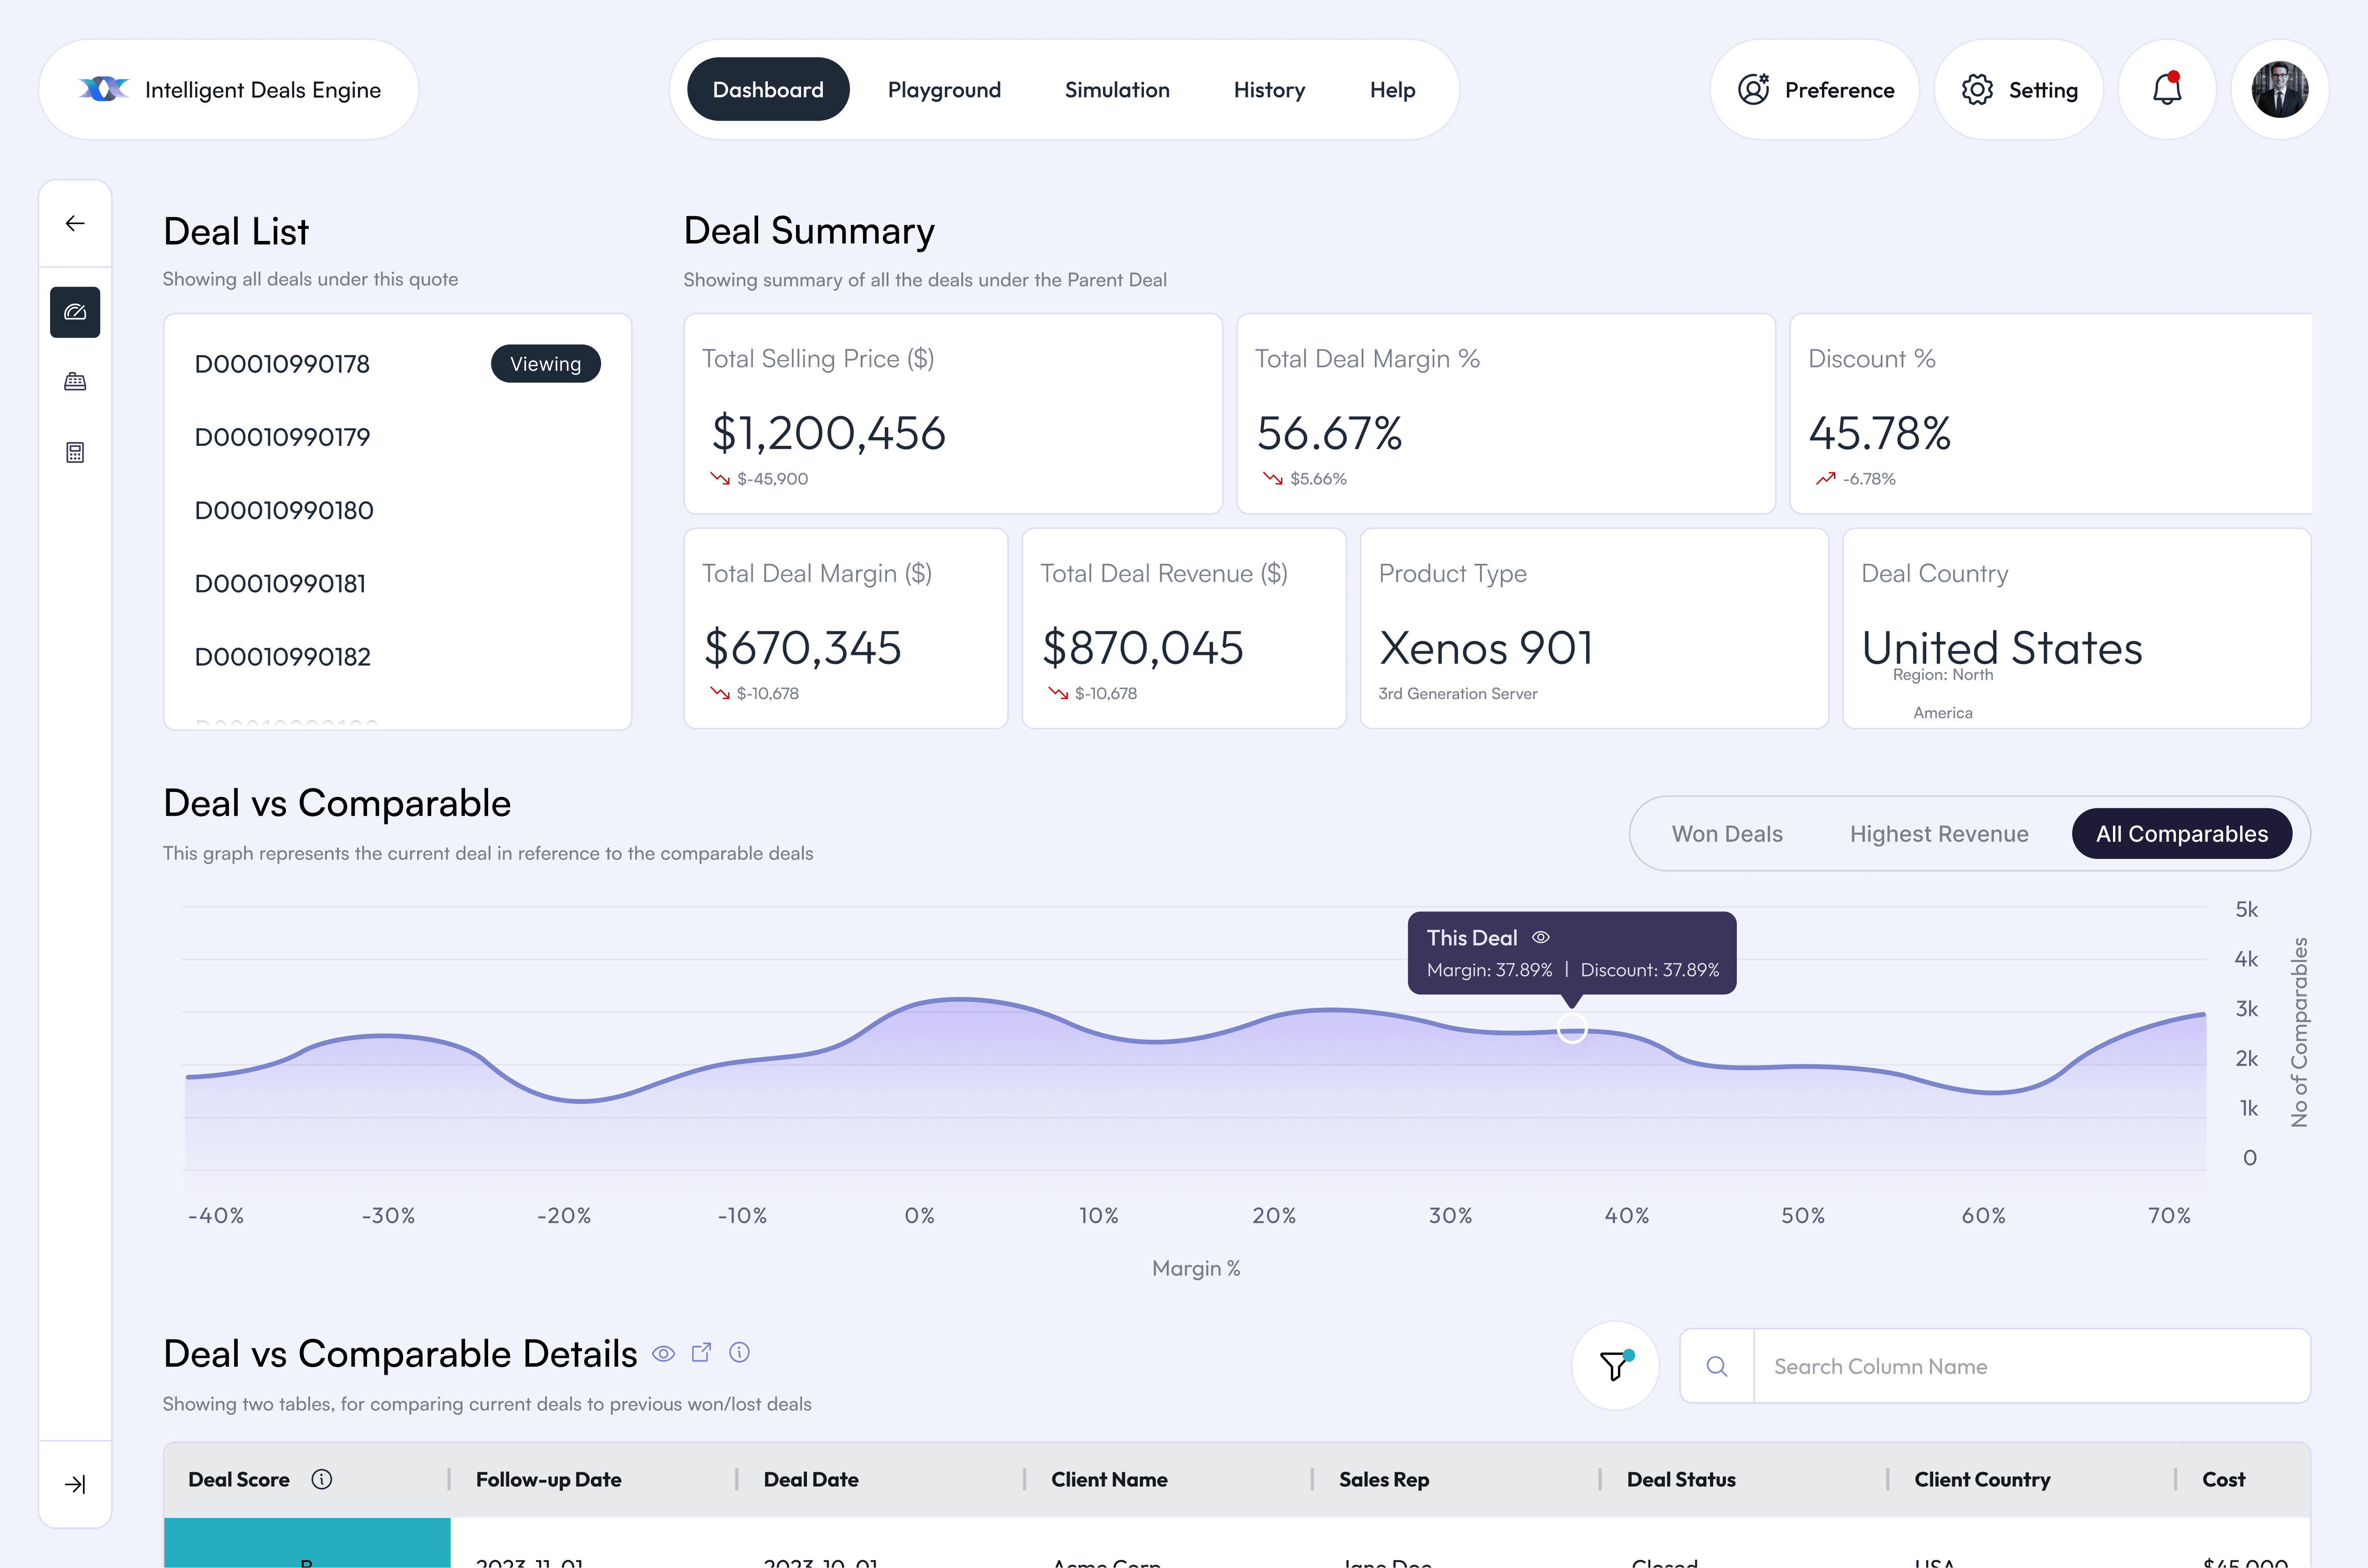Open the user profile avatar menu

(x=2279, y=90)
